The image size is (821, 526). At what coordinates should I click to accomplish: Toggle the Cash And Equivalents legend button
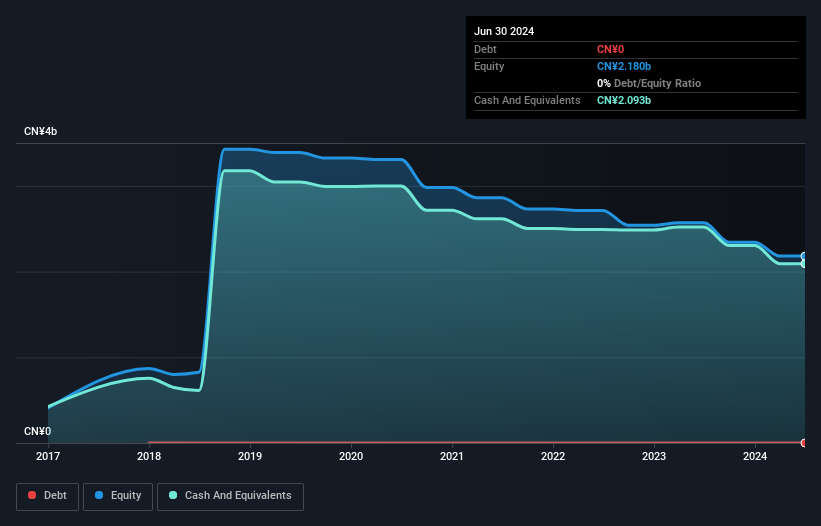pyautogui.click(x=230, y=496)
